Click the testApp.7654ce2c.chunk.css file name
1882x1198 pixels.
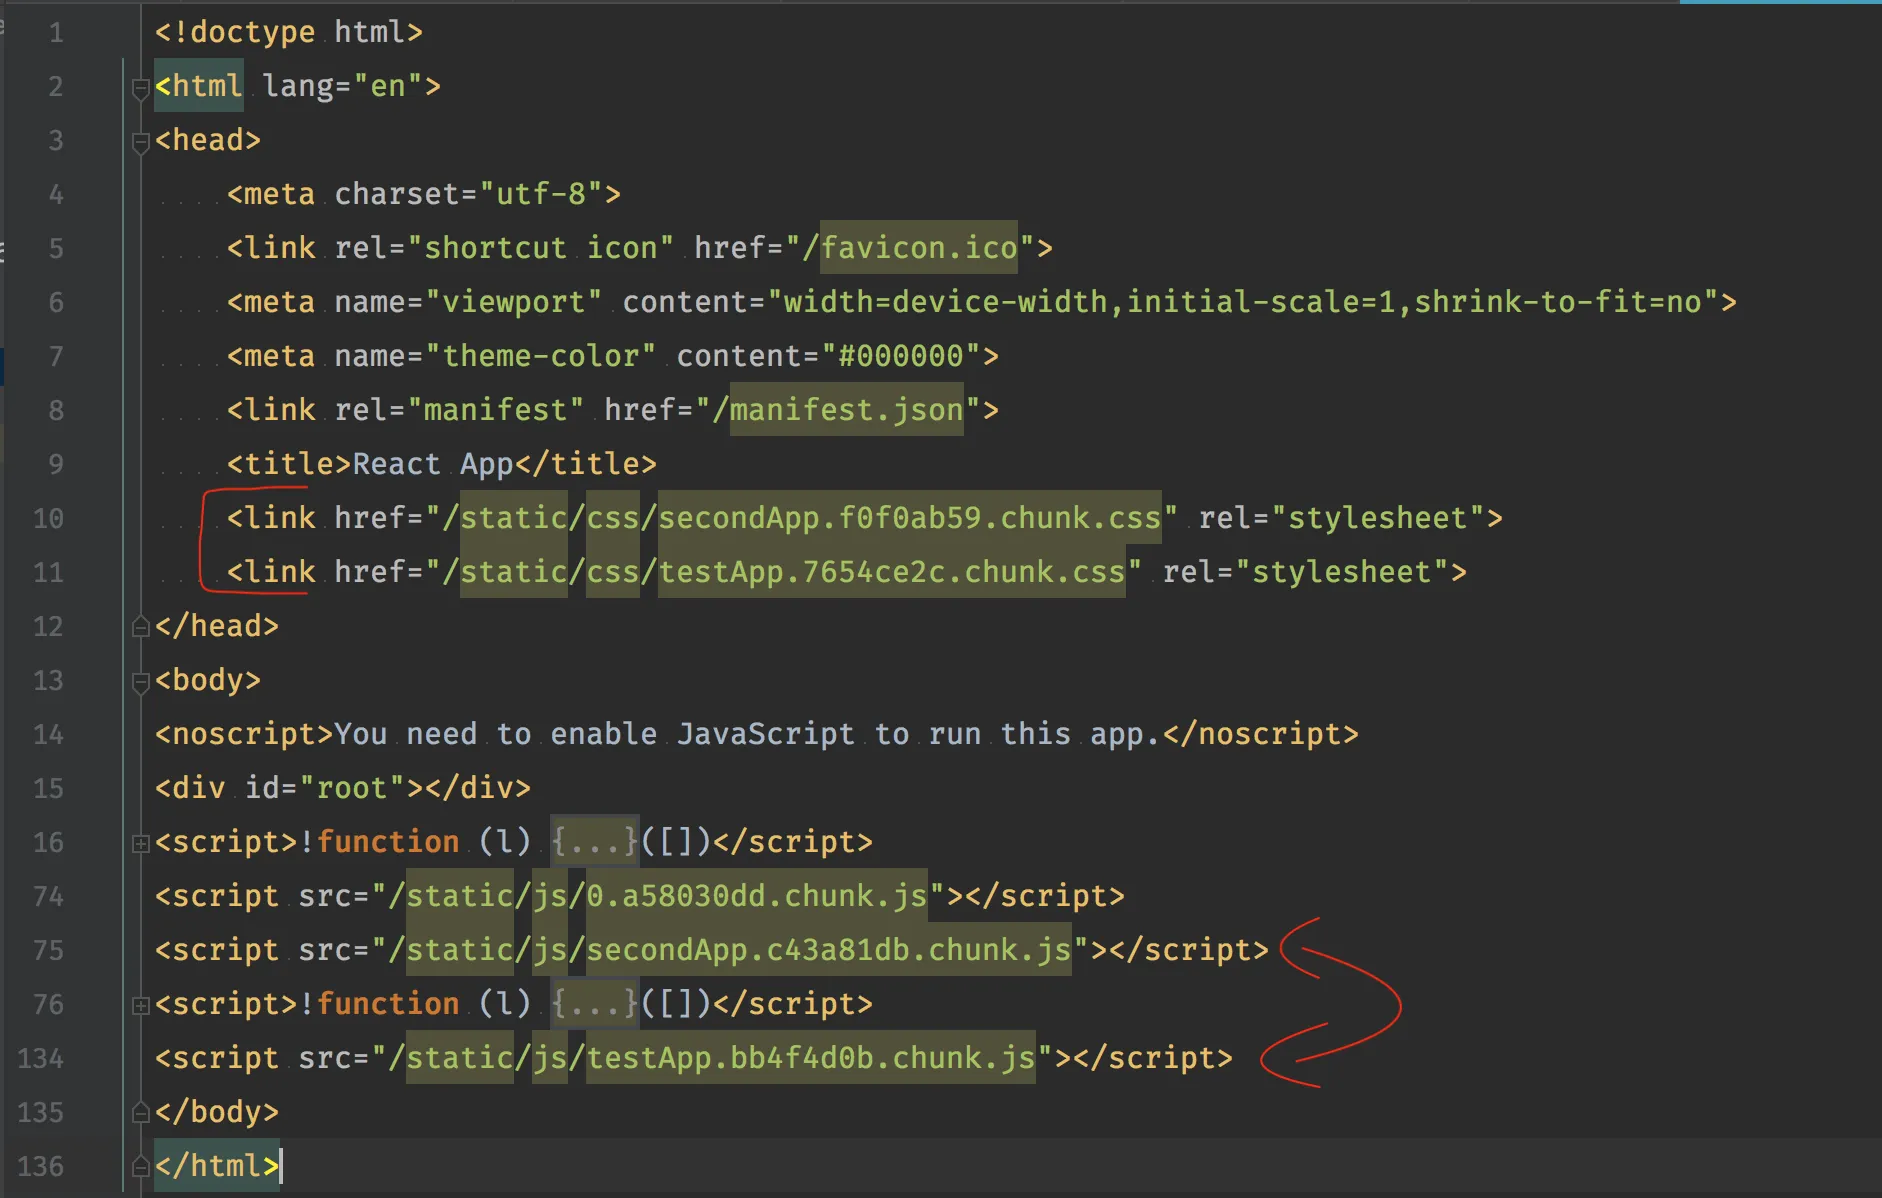point(892,572)
